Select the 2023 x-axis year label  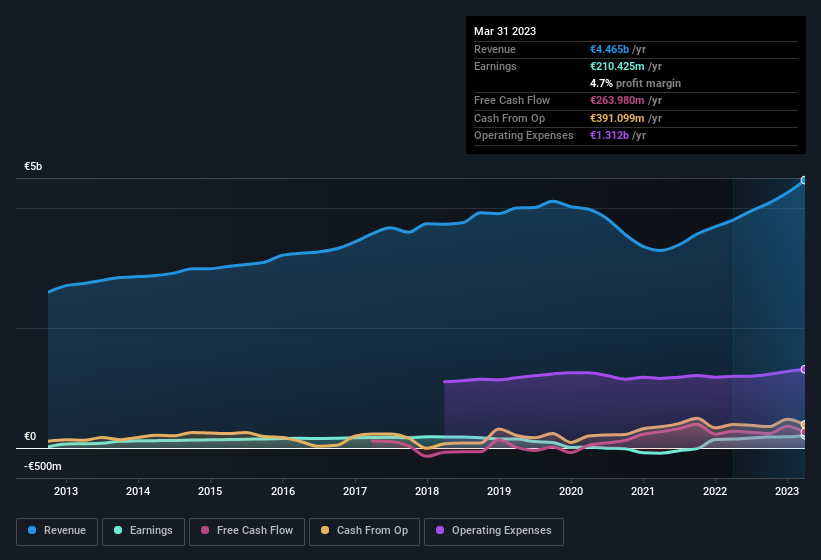point(788,491)
